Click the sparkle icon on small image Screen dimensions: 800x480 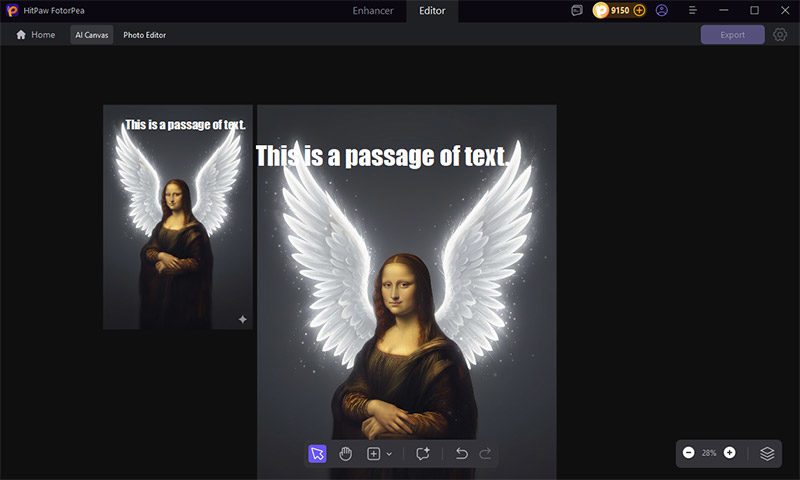coord(243,319)
